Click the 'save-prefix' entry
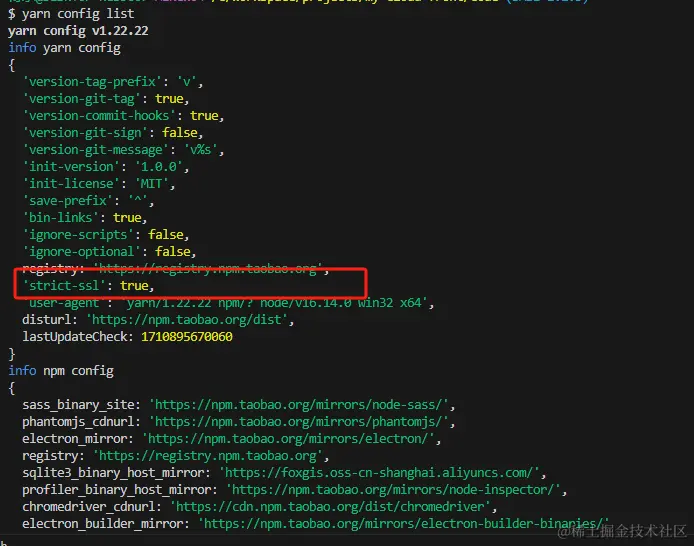Image resolution: width=694 pixels, height=546 pixels. (88, 201)
